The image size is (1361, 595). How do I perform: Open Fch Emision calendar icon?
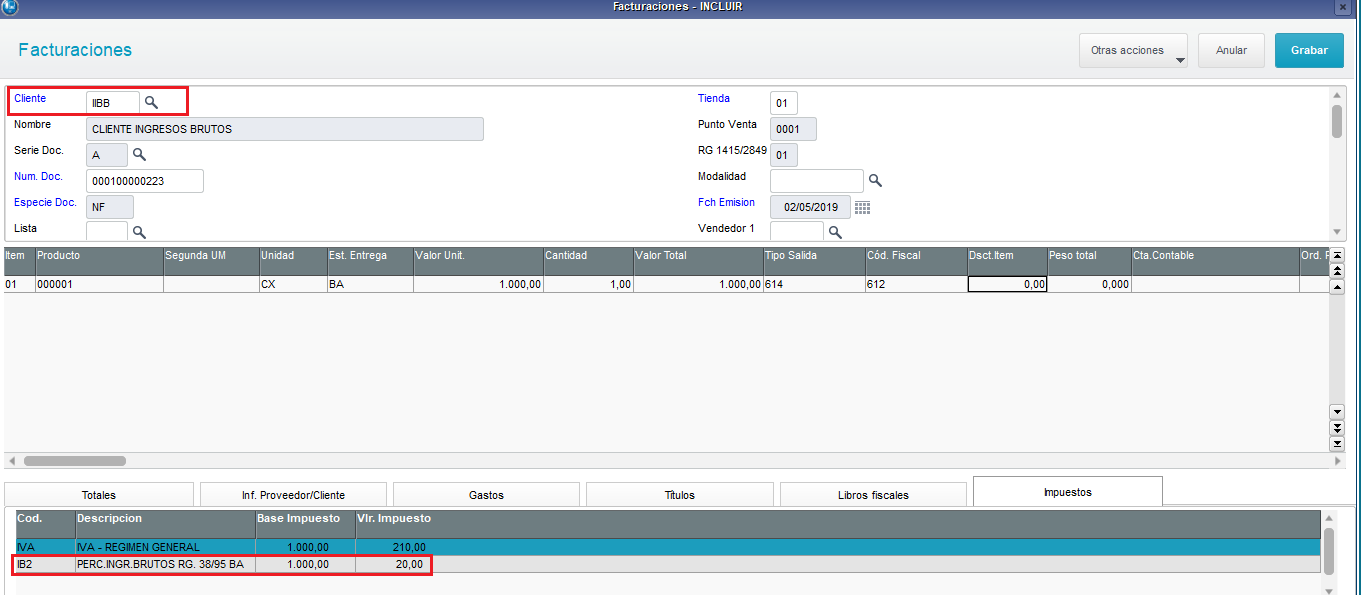862,207
